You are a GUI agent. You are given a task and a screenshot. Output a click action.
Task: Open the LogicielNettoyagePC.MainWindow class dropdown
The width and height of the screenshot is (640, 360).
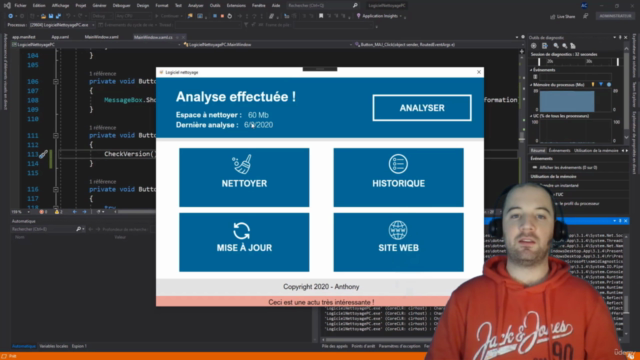[x=267, y=44]
